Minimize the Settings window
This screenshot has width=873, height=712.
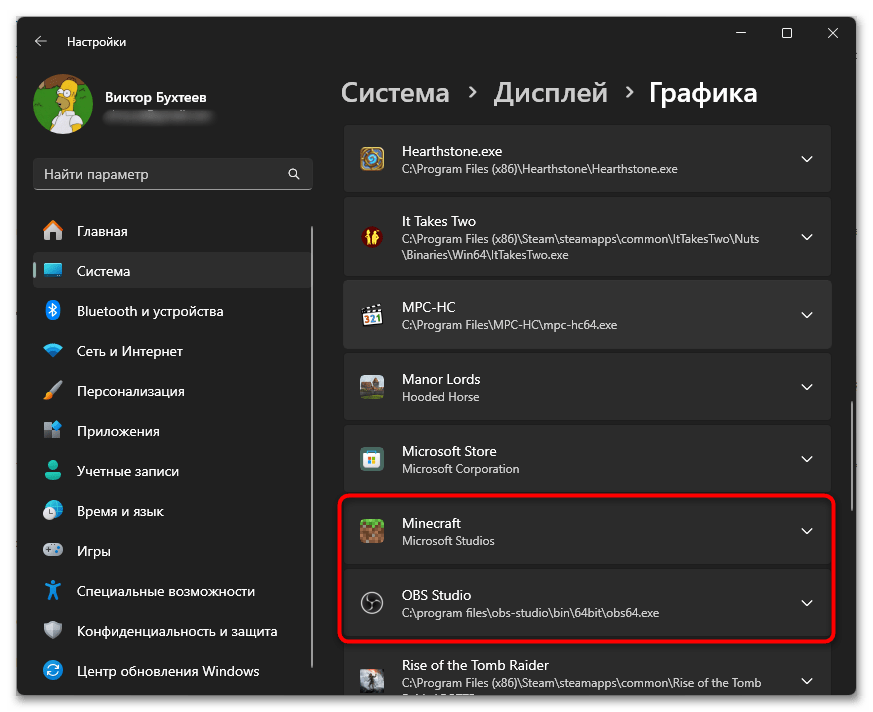(x=740, y=33)
